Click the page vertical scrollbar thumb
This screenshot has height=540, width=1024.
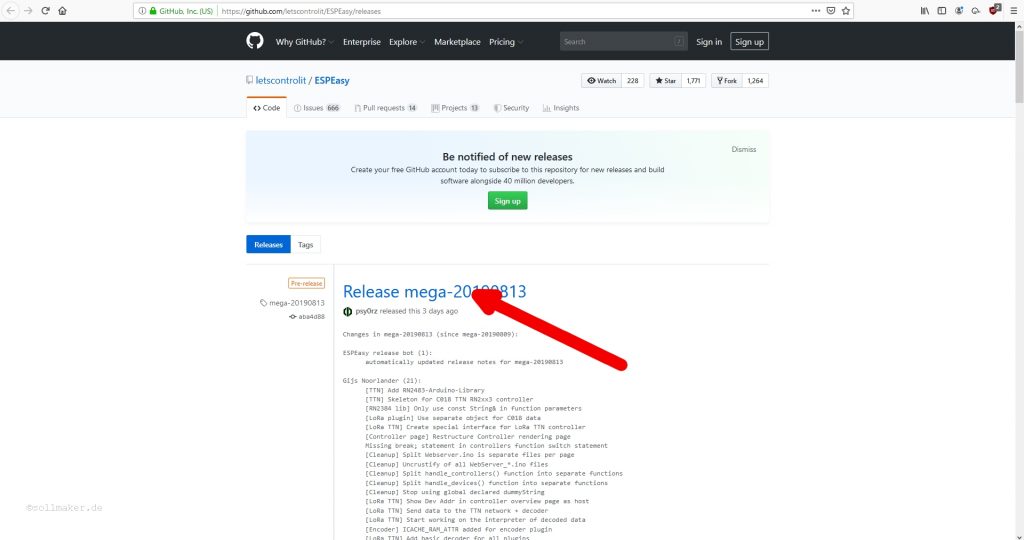(x=1019, y=65)
